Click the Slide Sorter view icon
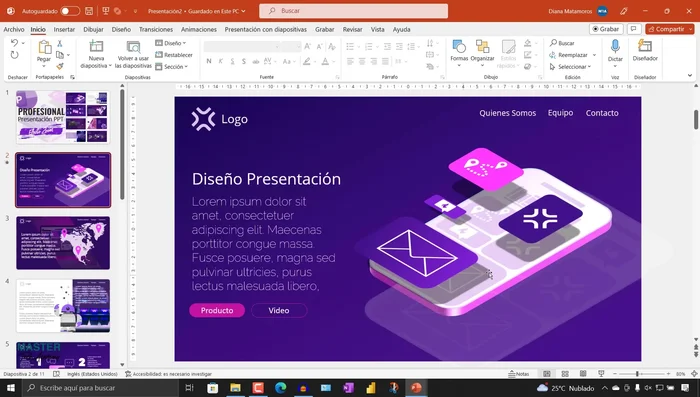700x397 pixels. 565,374
